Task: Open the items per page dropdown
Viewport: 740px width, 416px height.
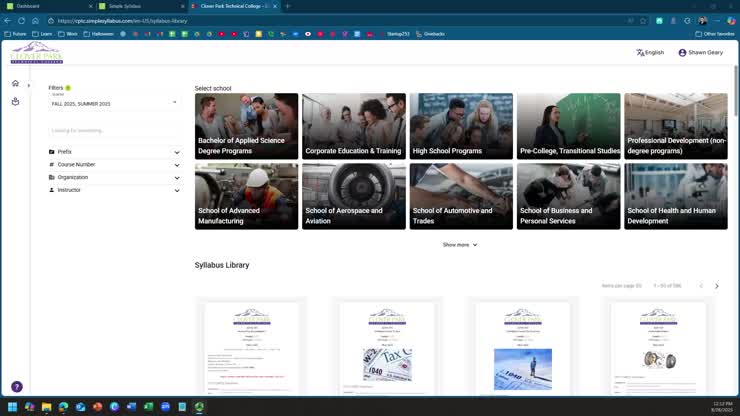Action: [622, 286]
